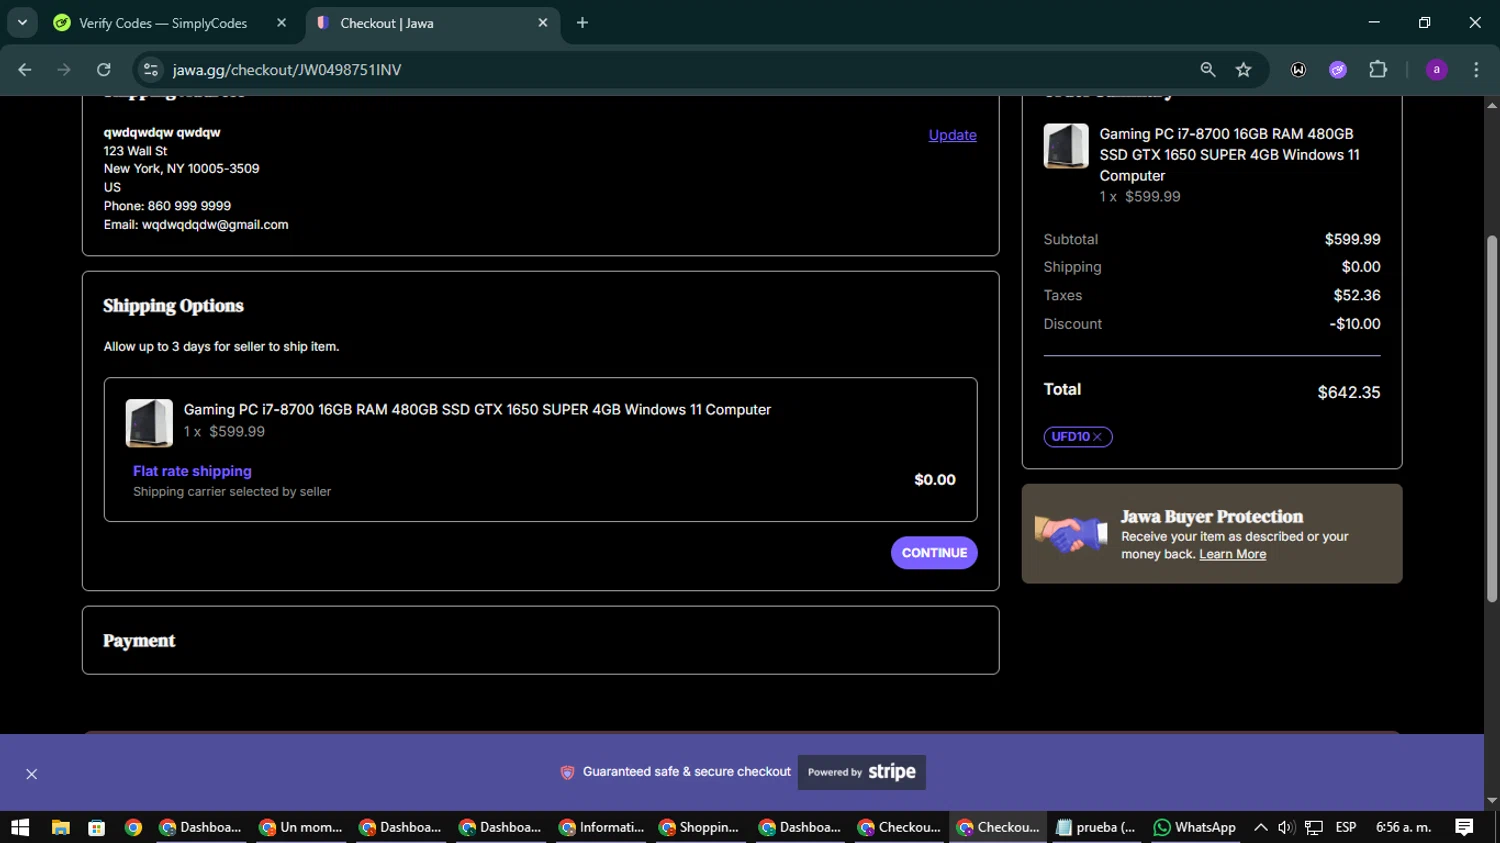Click the scrollbar down arrow

tap(1492, 801)
